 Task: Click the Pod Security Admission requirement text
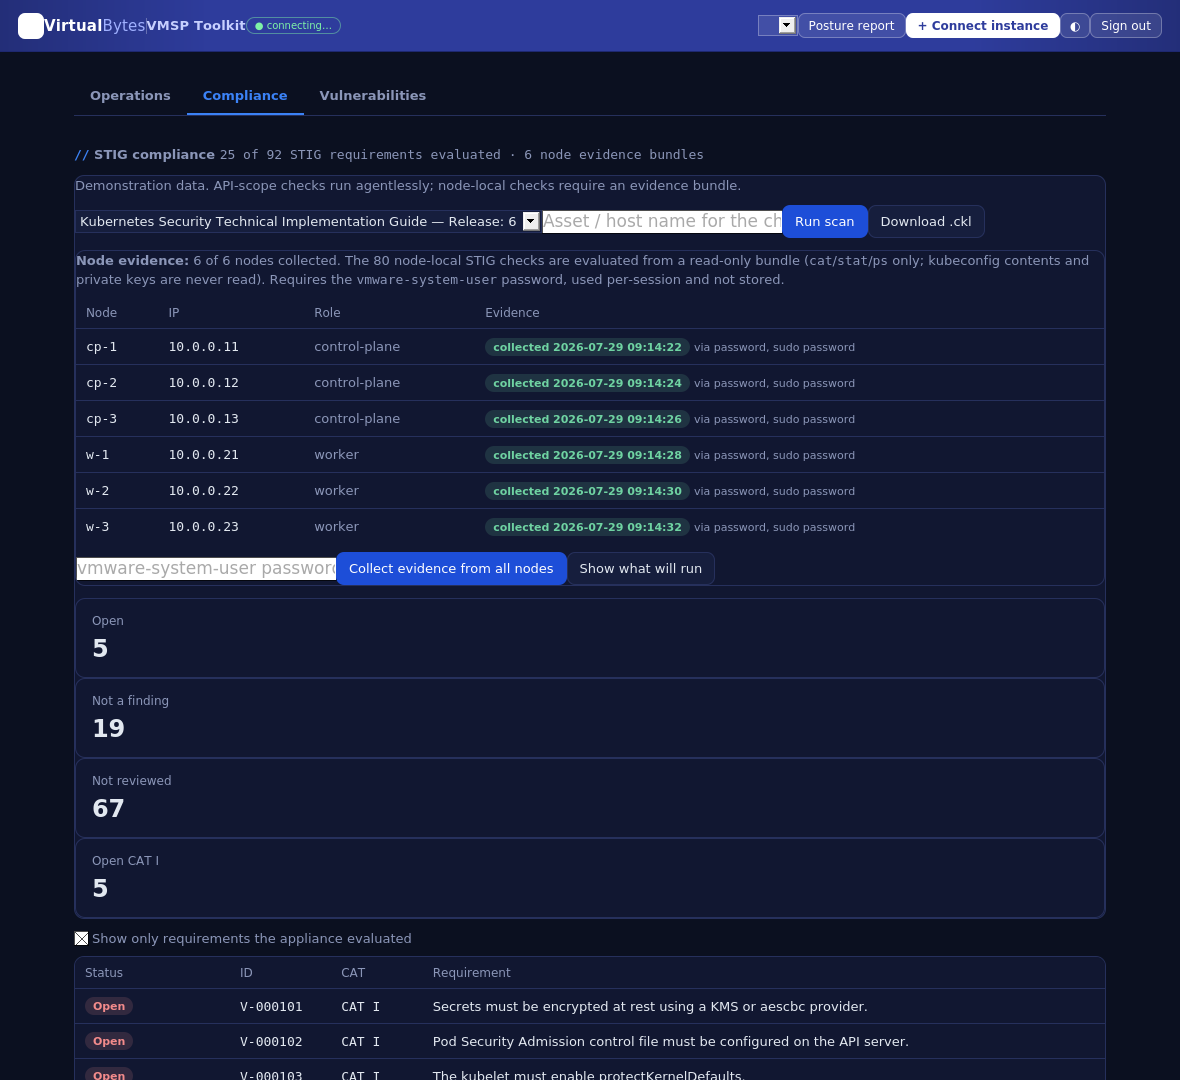(x=671, y=1042)
